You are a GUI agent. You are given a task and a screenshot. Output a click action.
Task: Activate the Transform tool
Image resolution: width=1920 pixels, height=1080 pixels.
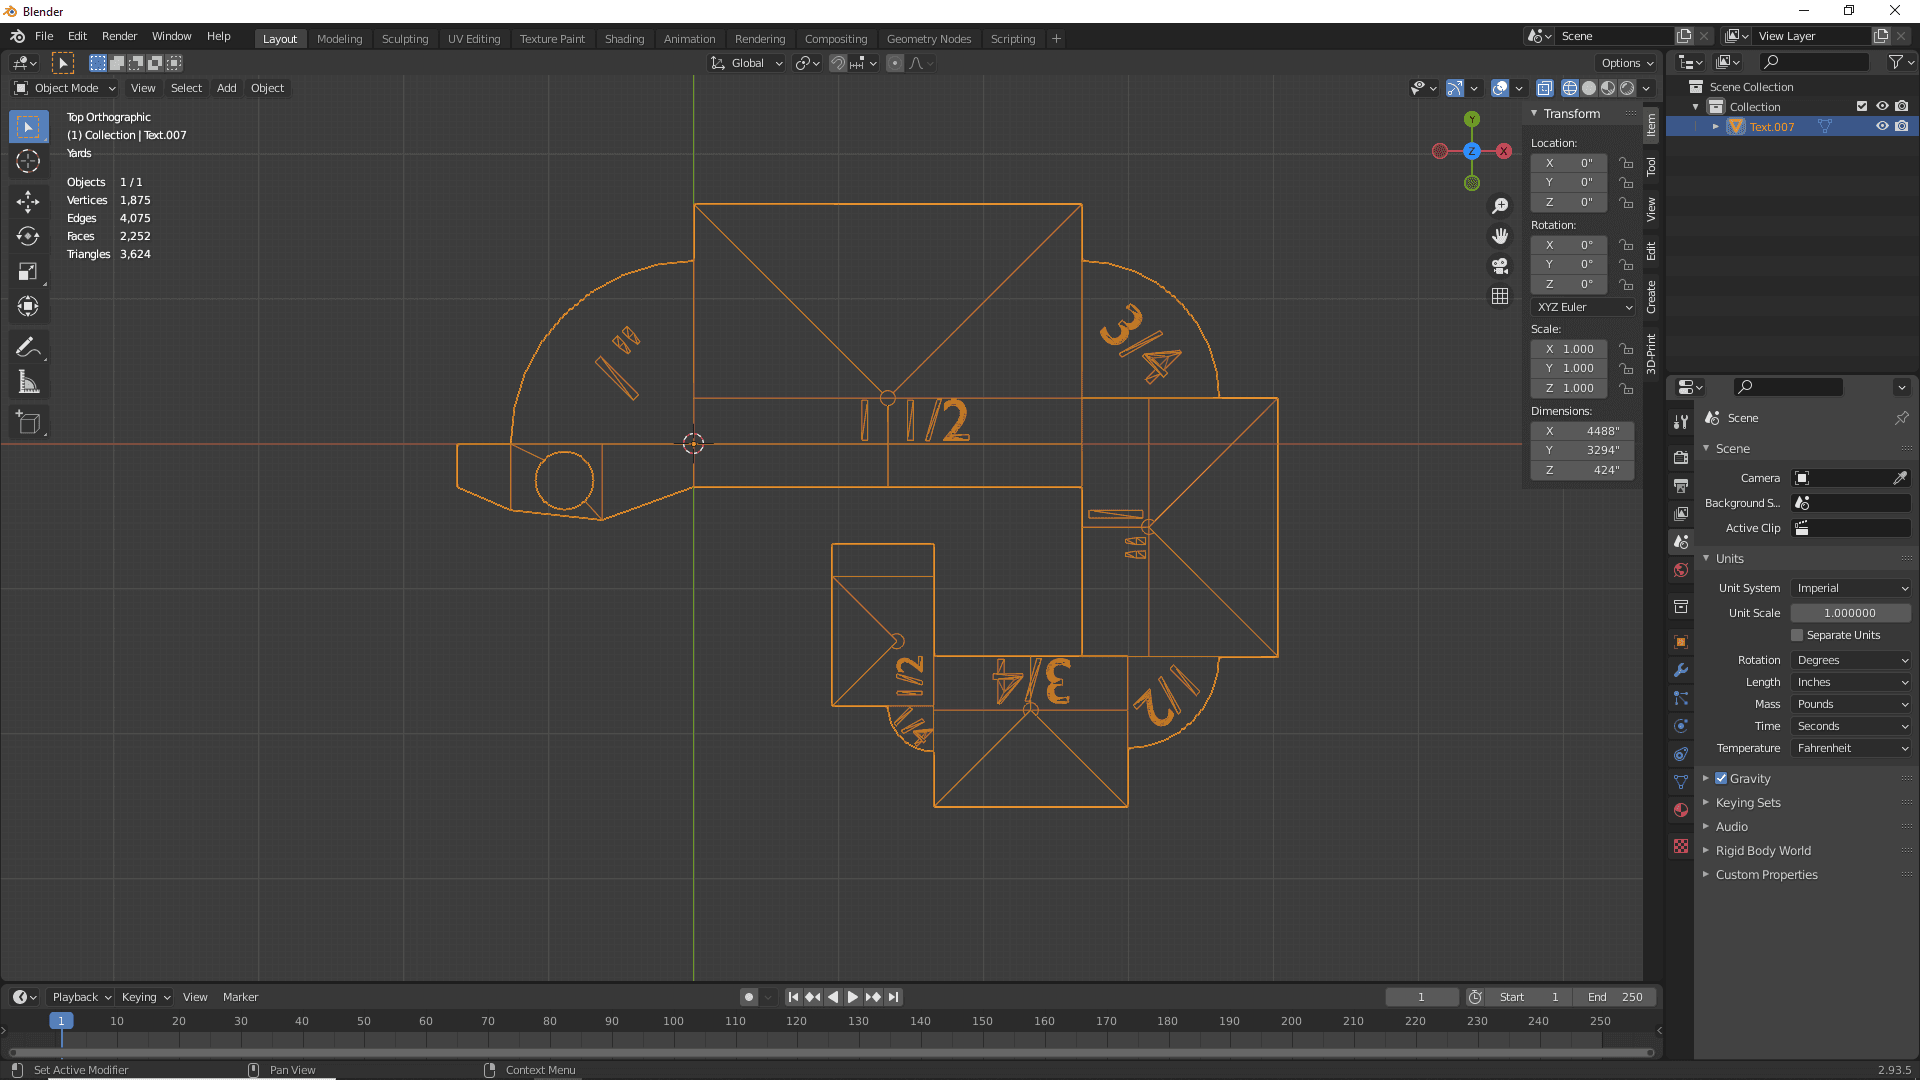point(28,306)
